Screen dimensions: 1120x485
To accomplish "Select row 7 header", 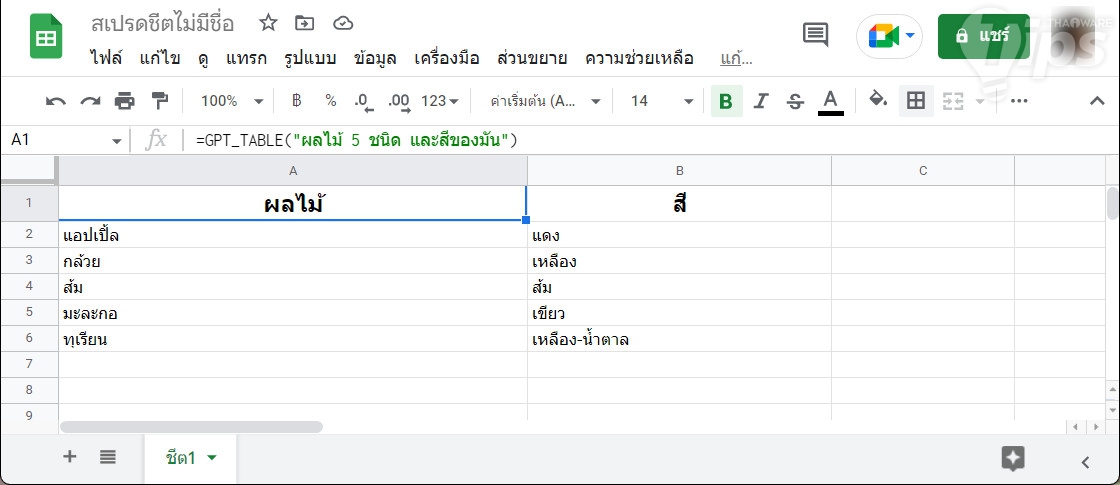I will click(x=29, y=364).
